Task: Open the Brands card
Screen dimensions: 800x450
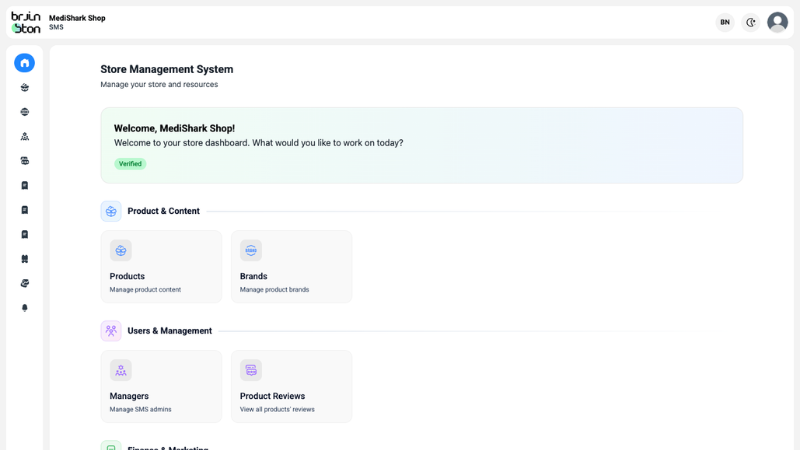Action: [x=291, y=267]
